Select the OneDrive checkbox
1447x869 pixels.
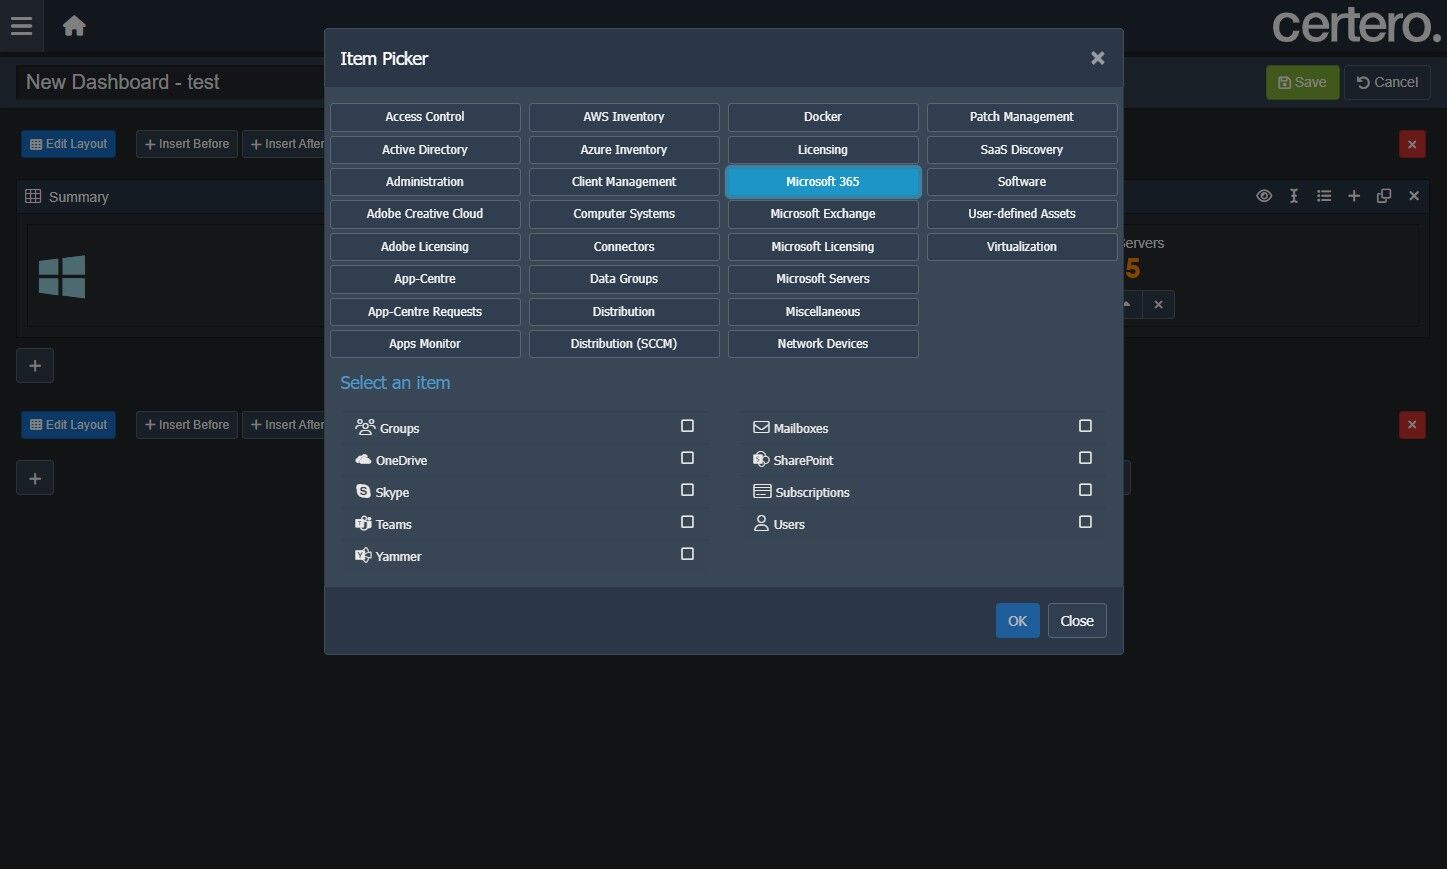[x=687, y=458]
